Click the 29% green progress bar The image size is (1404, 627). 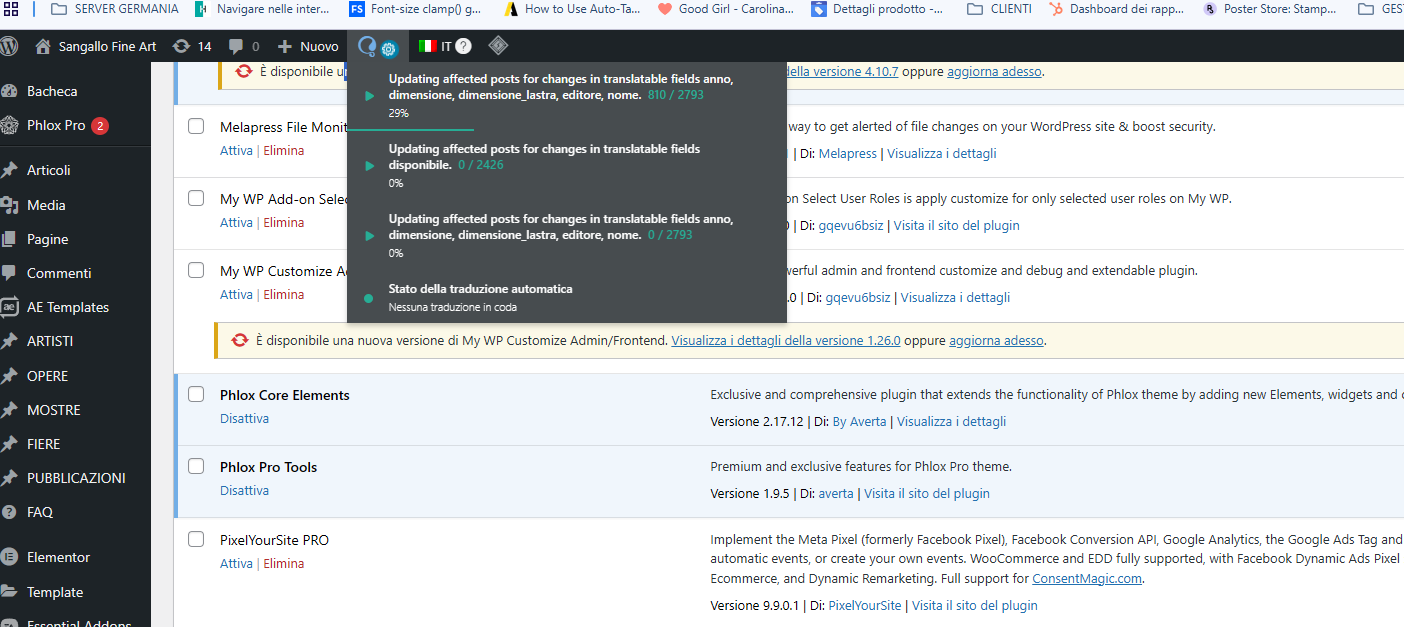coord(430,130)
